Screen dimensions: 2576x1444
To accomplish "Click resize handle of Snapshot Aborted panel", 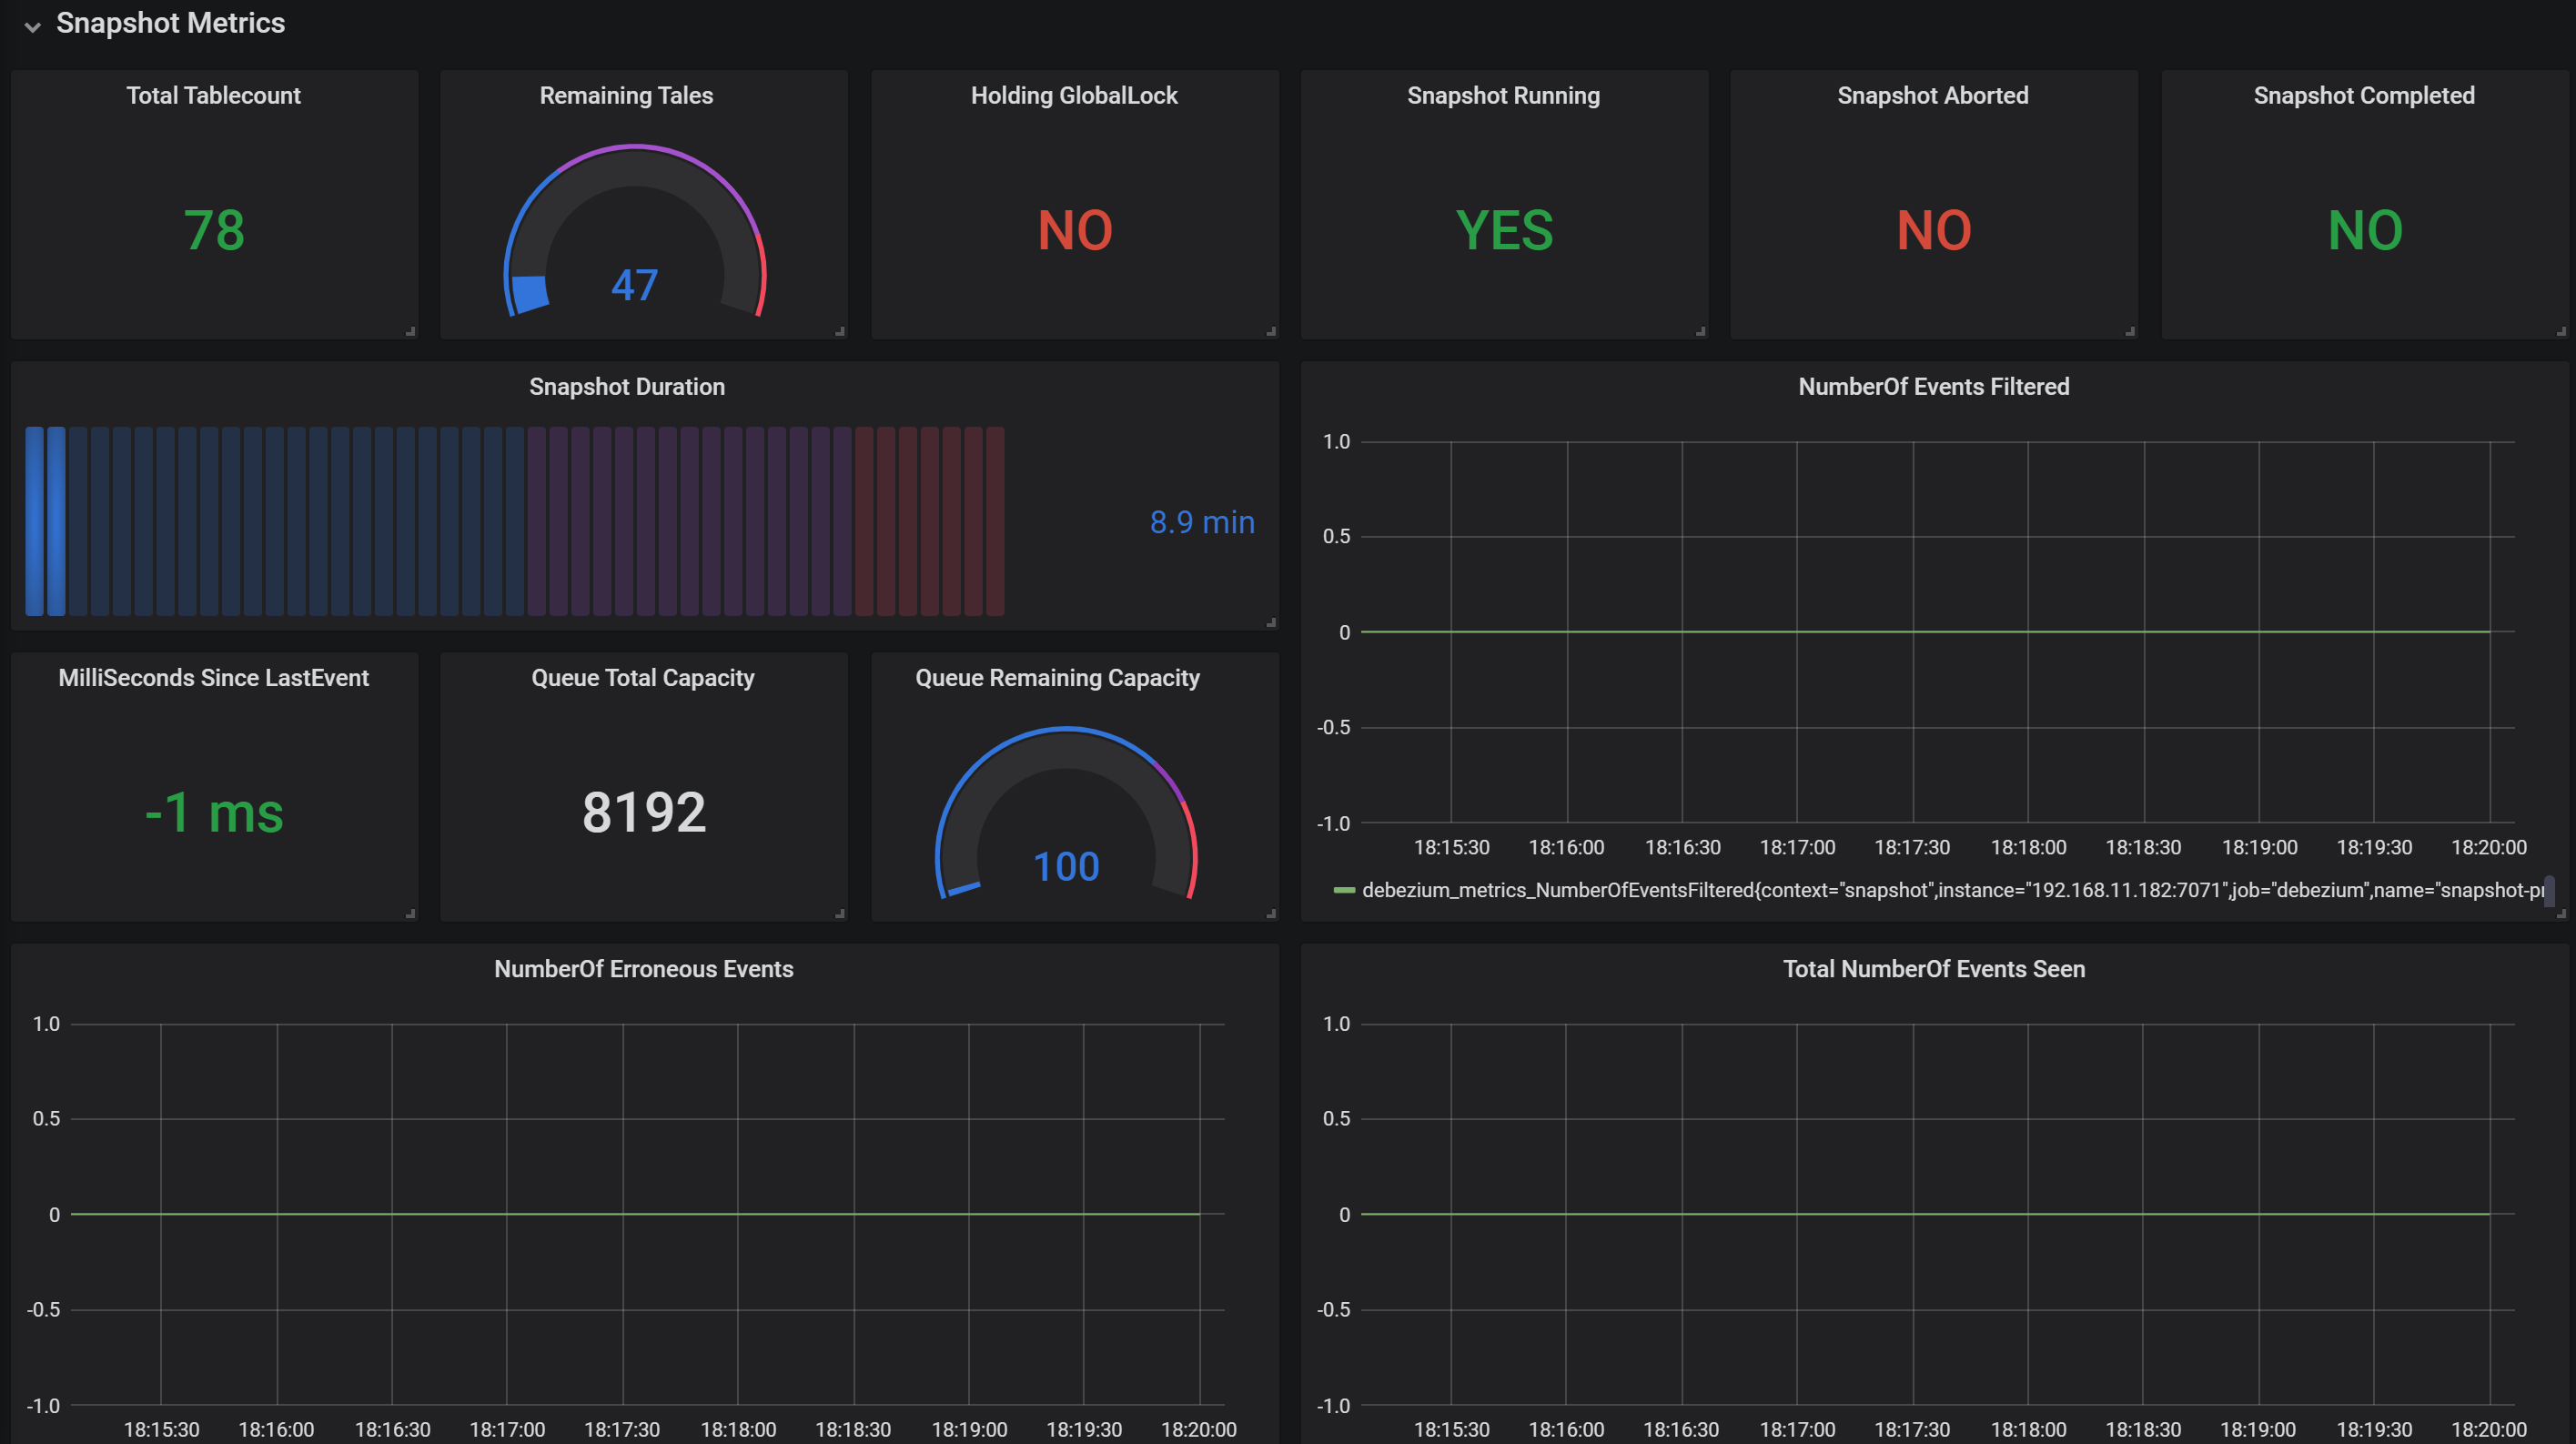I will coord(2130,331).
